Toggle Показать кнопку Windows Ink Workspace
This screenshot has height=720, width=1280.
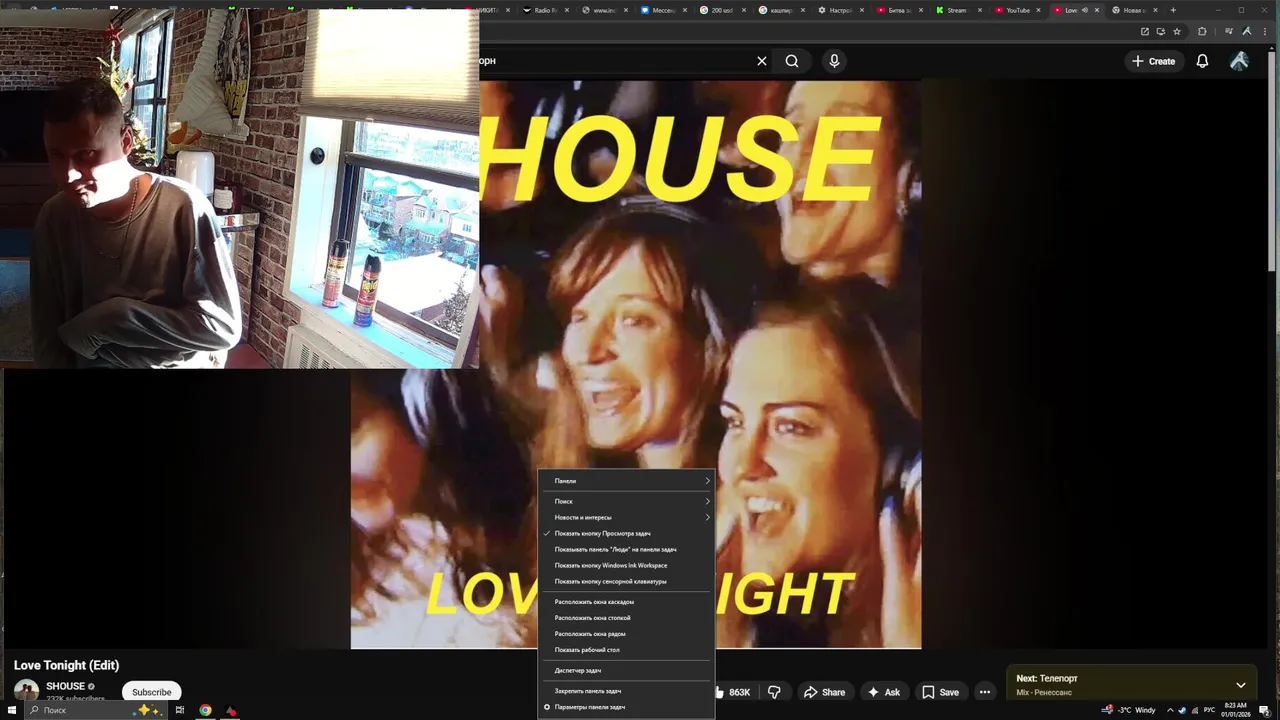pyautogui.click(x=627, y=565)
